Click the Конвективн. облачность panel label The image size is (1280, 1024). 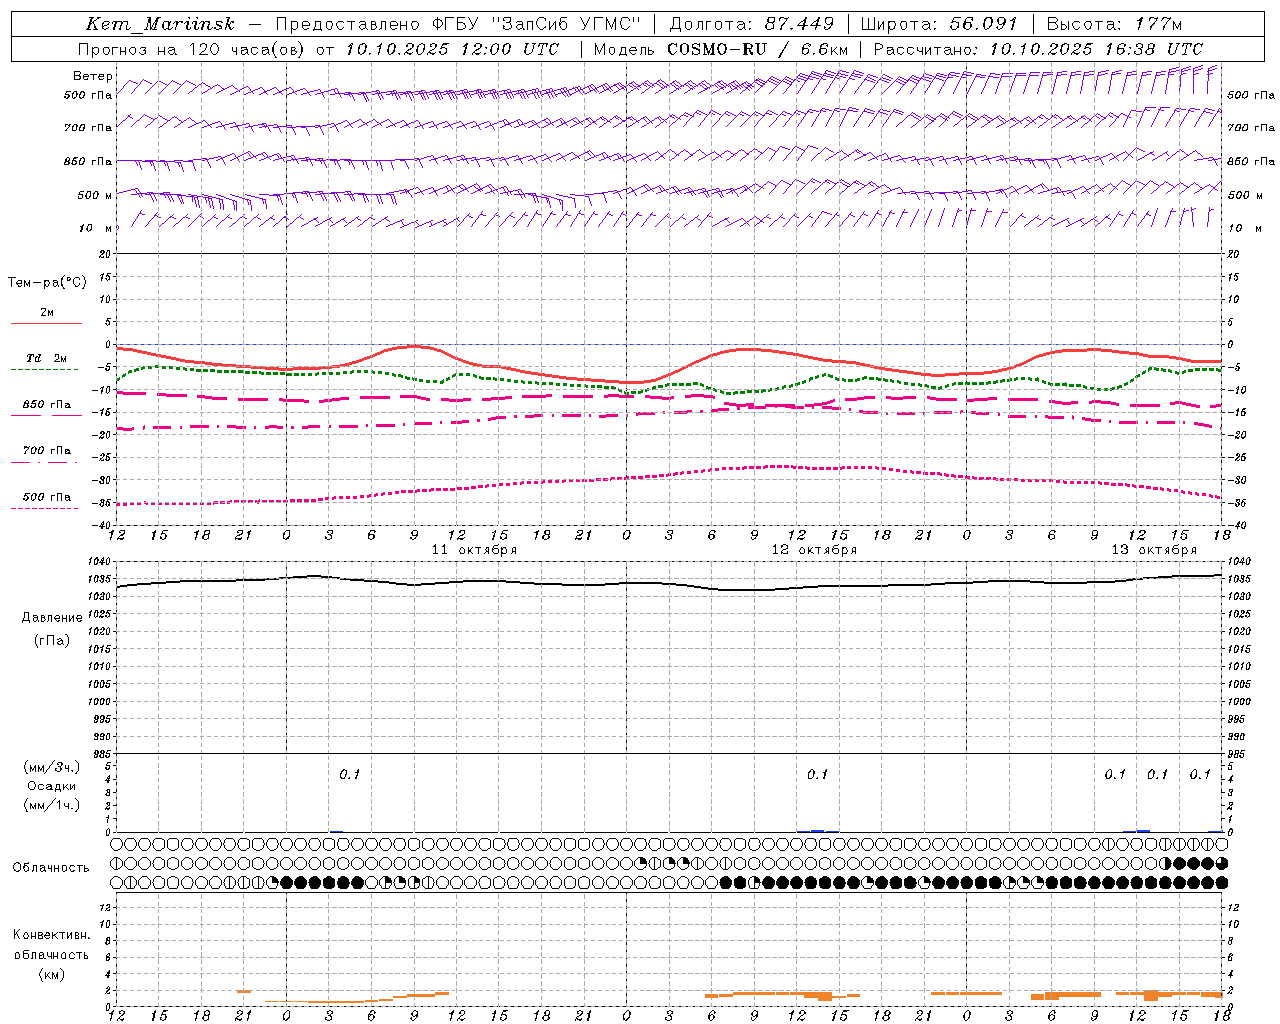(51, 945)
